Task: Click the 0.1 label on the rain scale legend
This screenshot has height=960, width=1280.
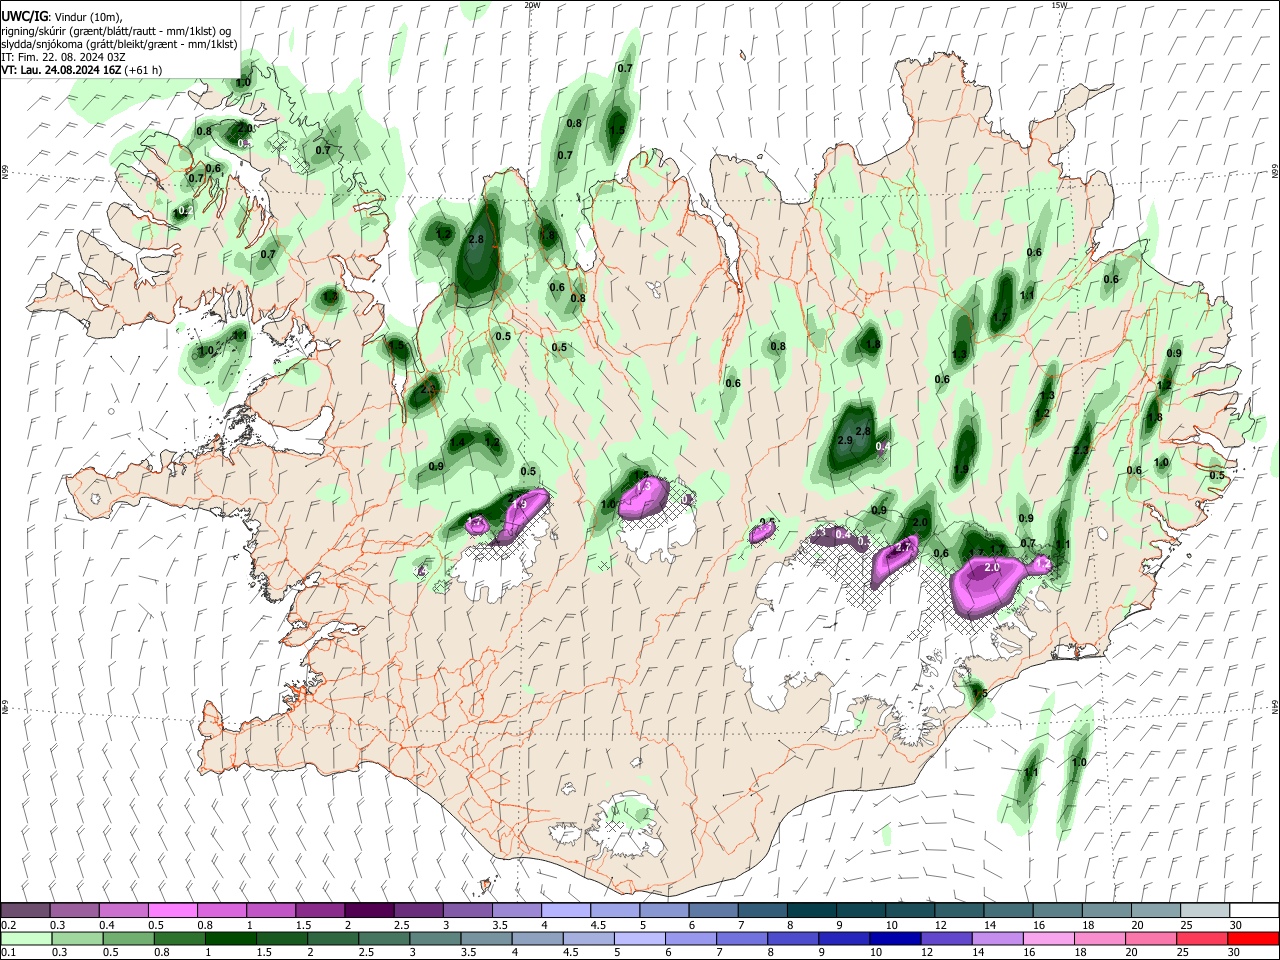Action: [9, 953]
